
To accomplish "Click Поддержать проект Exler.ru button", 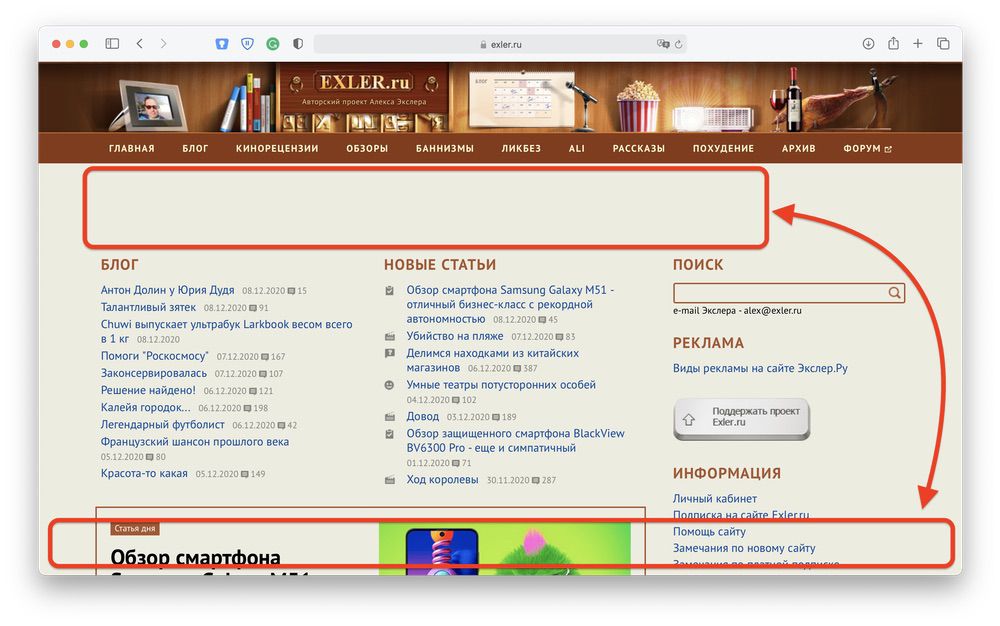I will pos(742,418).
